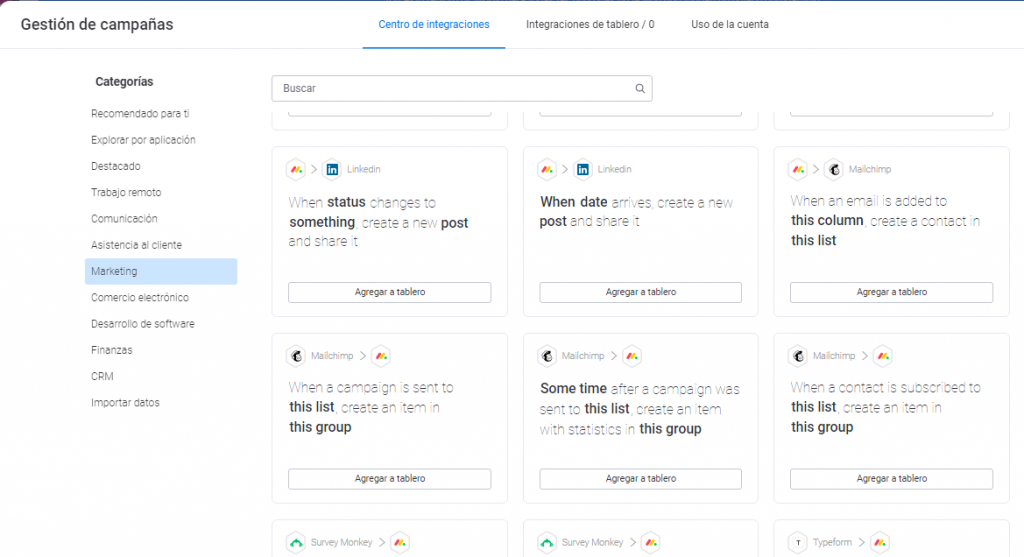Add Some time after campaign recipe to board
This screenshot has width=1024, height=557.
point(640,479)
